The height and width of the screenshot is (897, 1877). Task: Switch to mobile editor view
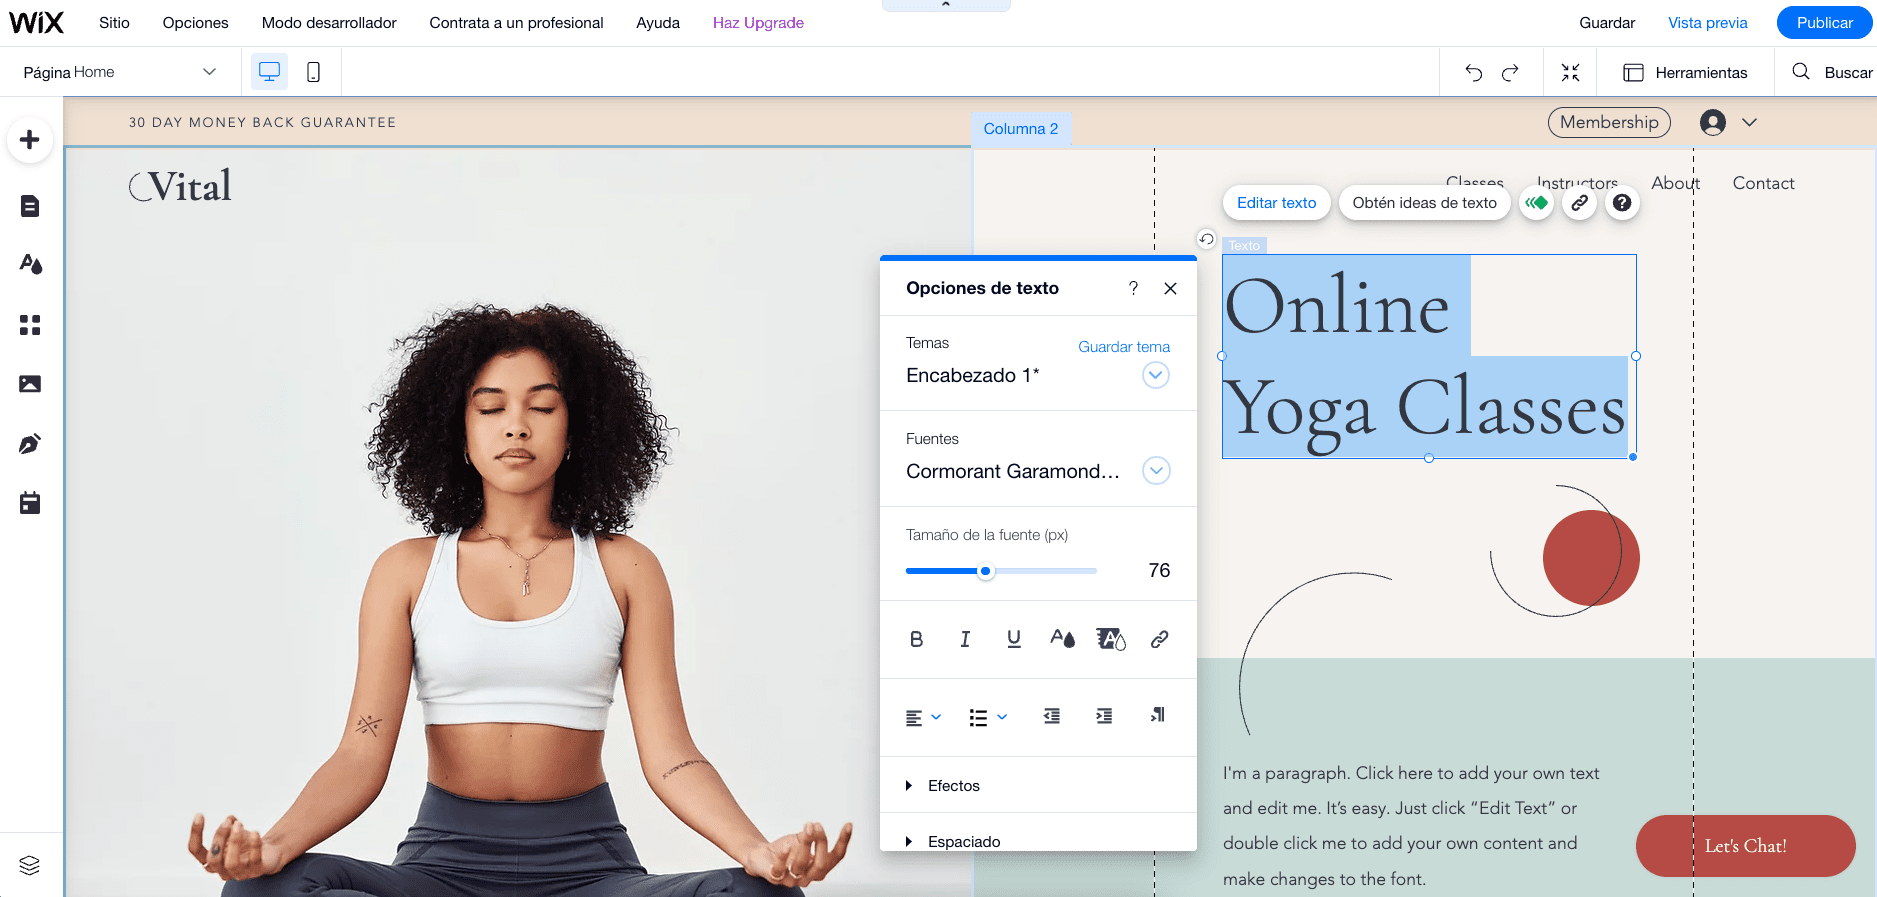pos(313,72)
